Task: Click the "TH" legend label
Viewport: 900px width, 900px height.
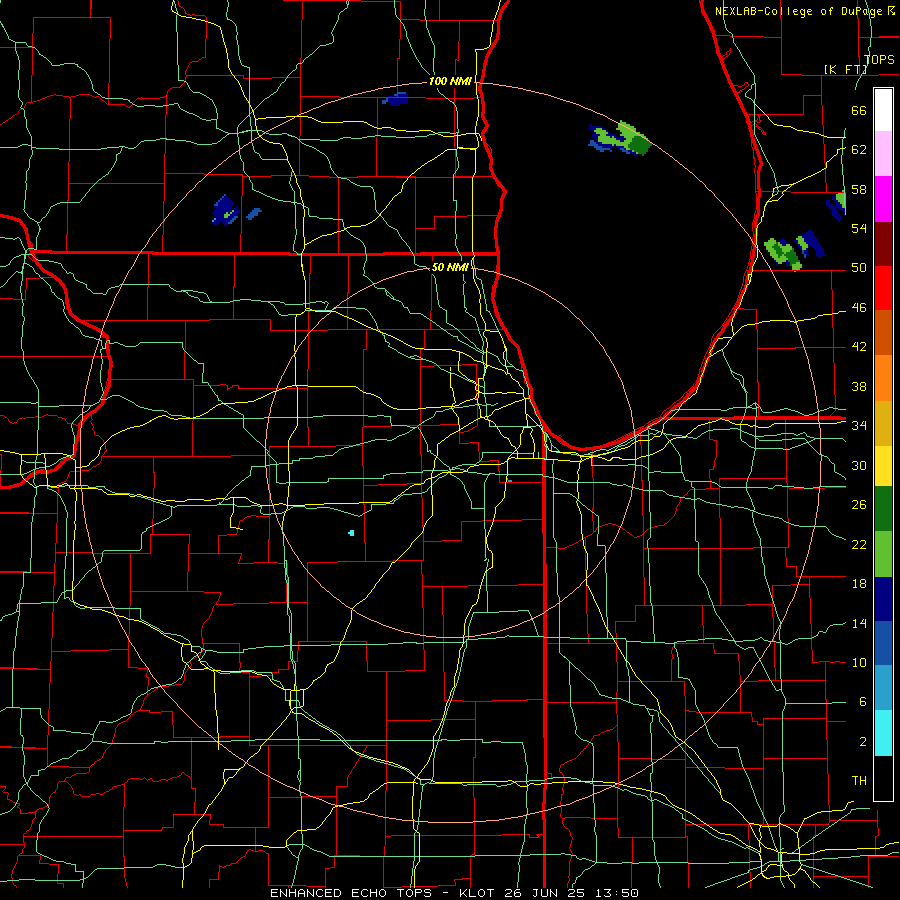Action: click(859, 781)
